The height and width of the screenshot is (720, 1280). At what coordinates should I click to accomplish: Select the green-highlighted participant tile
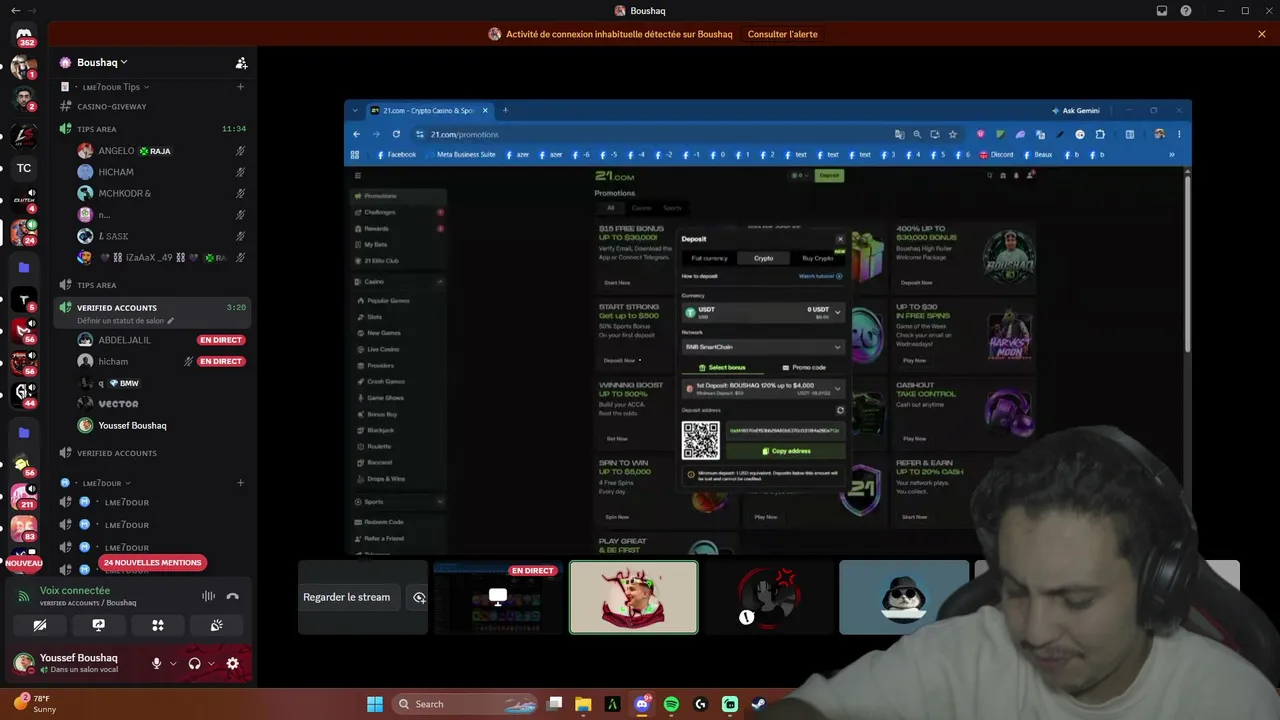[634, 597]
